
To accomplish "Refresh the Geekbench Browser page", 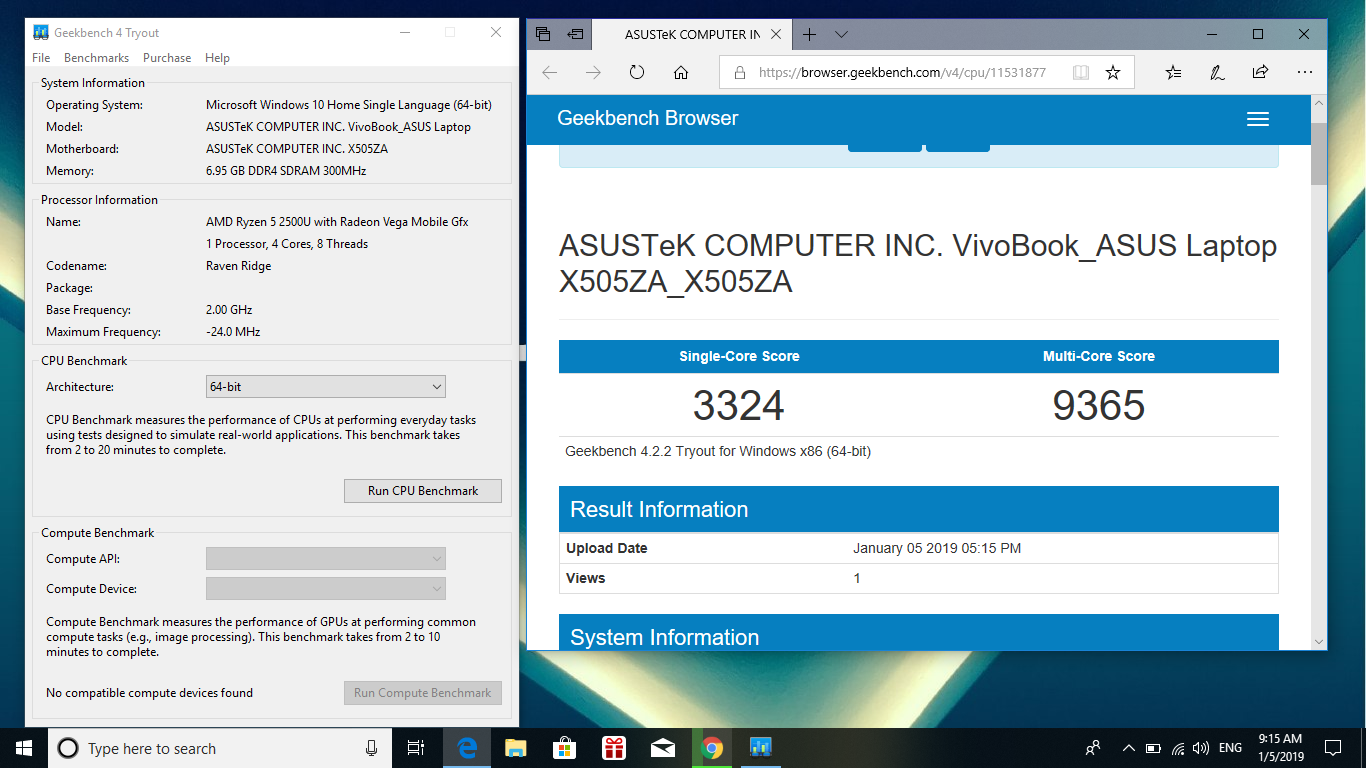I will click(637, 72).
